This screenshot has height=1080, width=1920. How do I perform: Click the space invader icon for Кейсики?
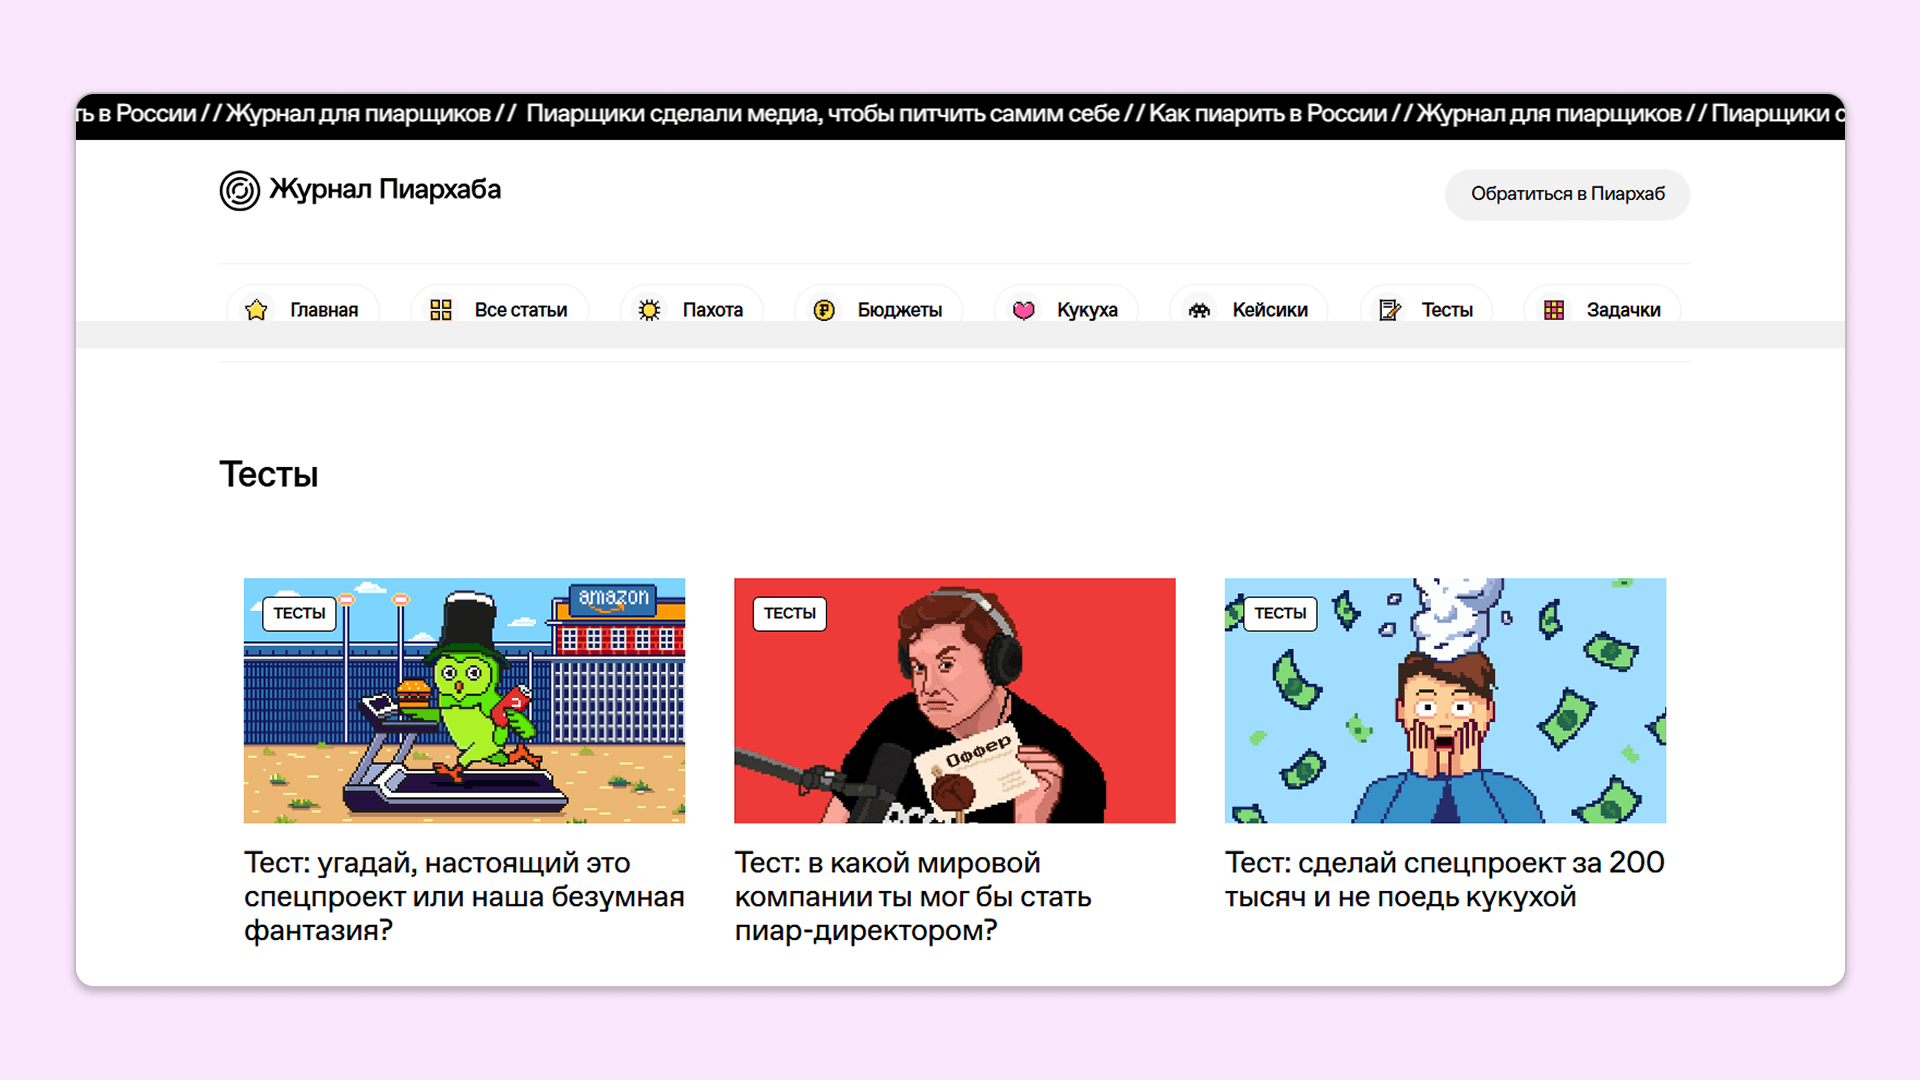coord(1199,310)
